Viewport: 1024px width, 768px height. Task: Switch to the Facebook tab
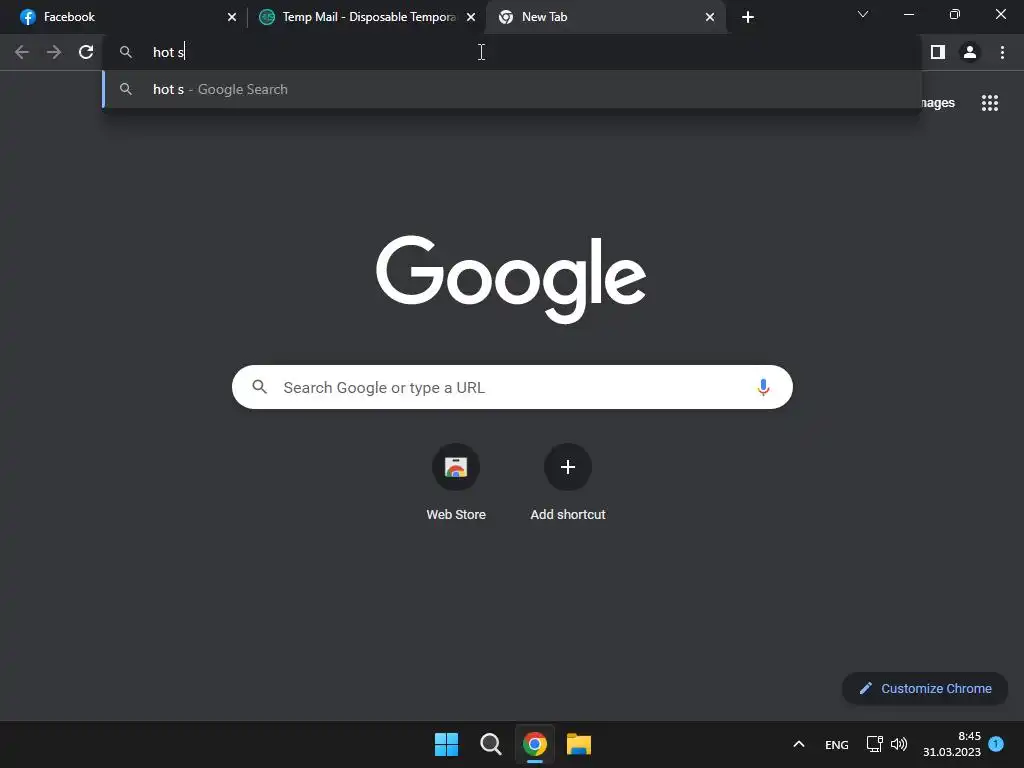(x=124, y=17)
